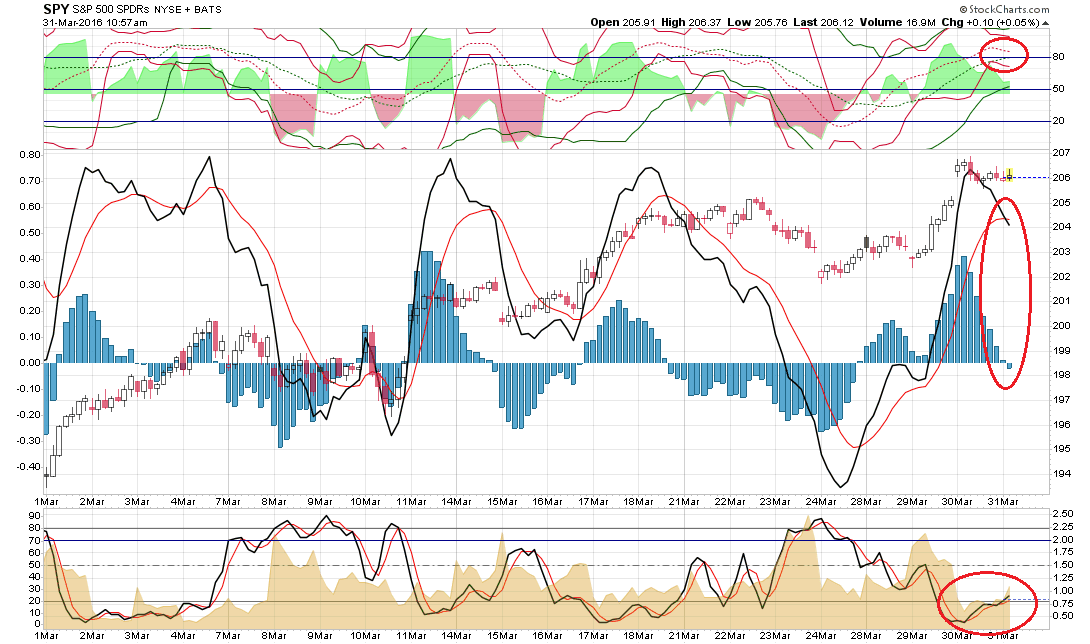Click the 0.10 MACD axis label
This screenshot has height=644, width=1090.
coord(31,337)
